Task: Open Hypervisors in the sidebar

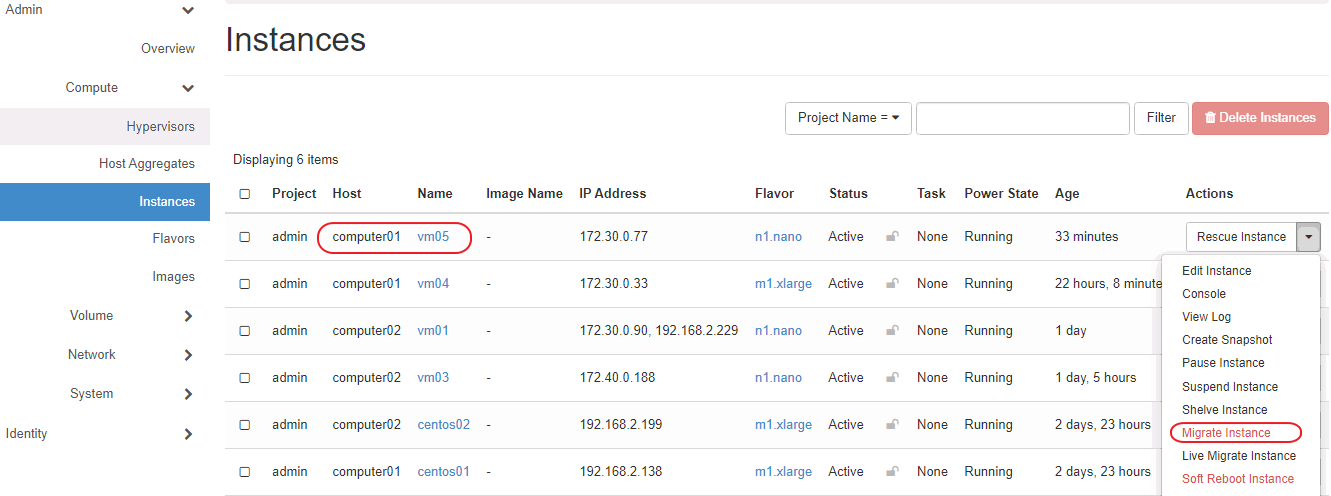Action: 160,127
